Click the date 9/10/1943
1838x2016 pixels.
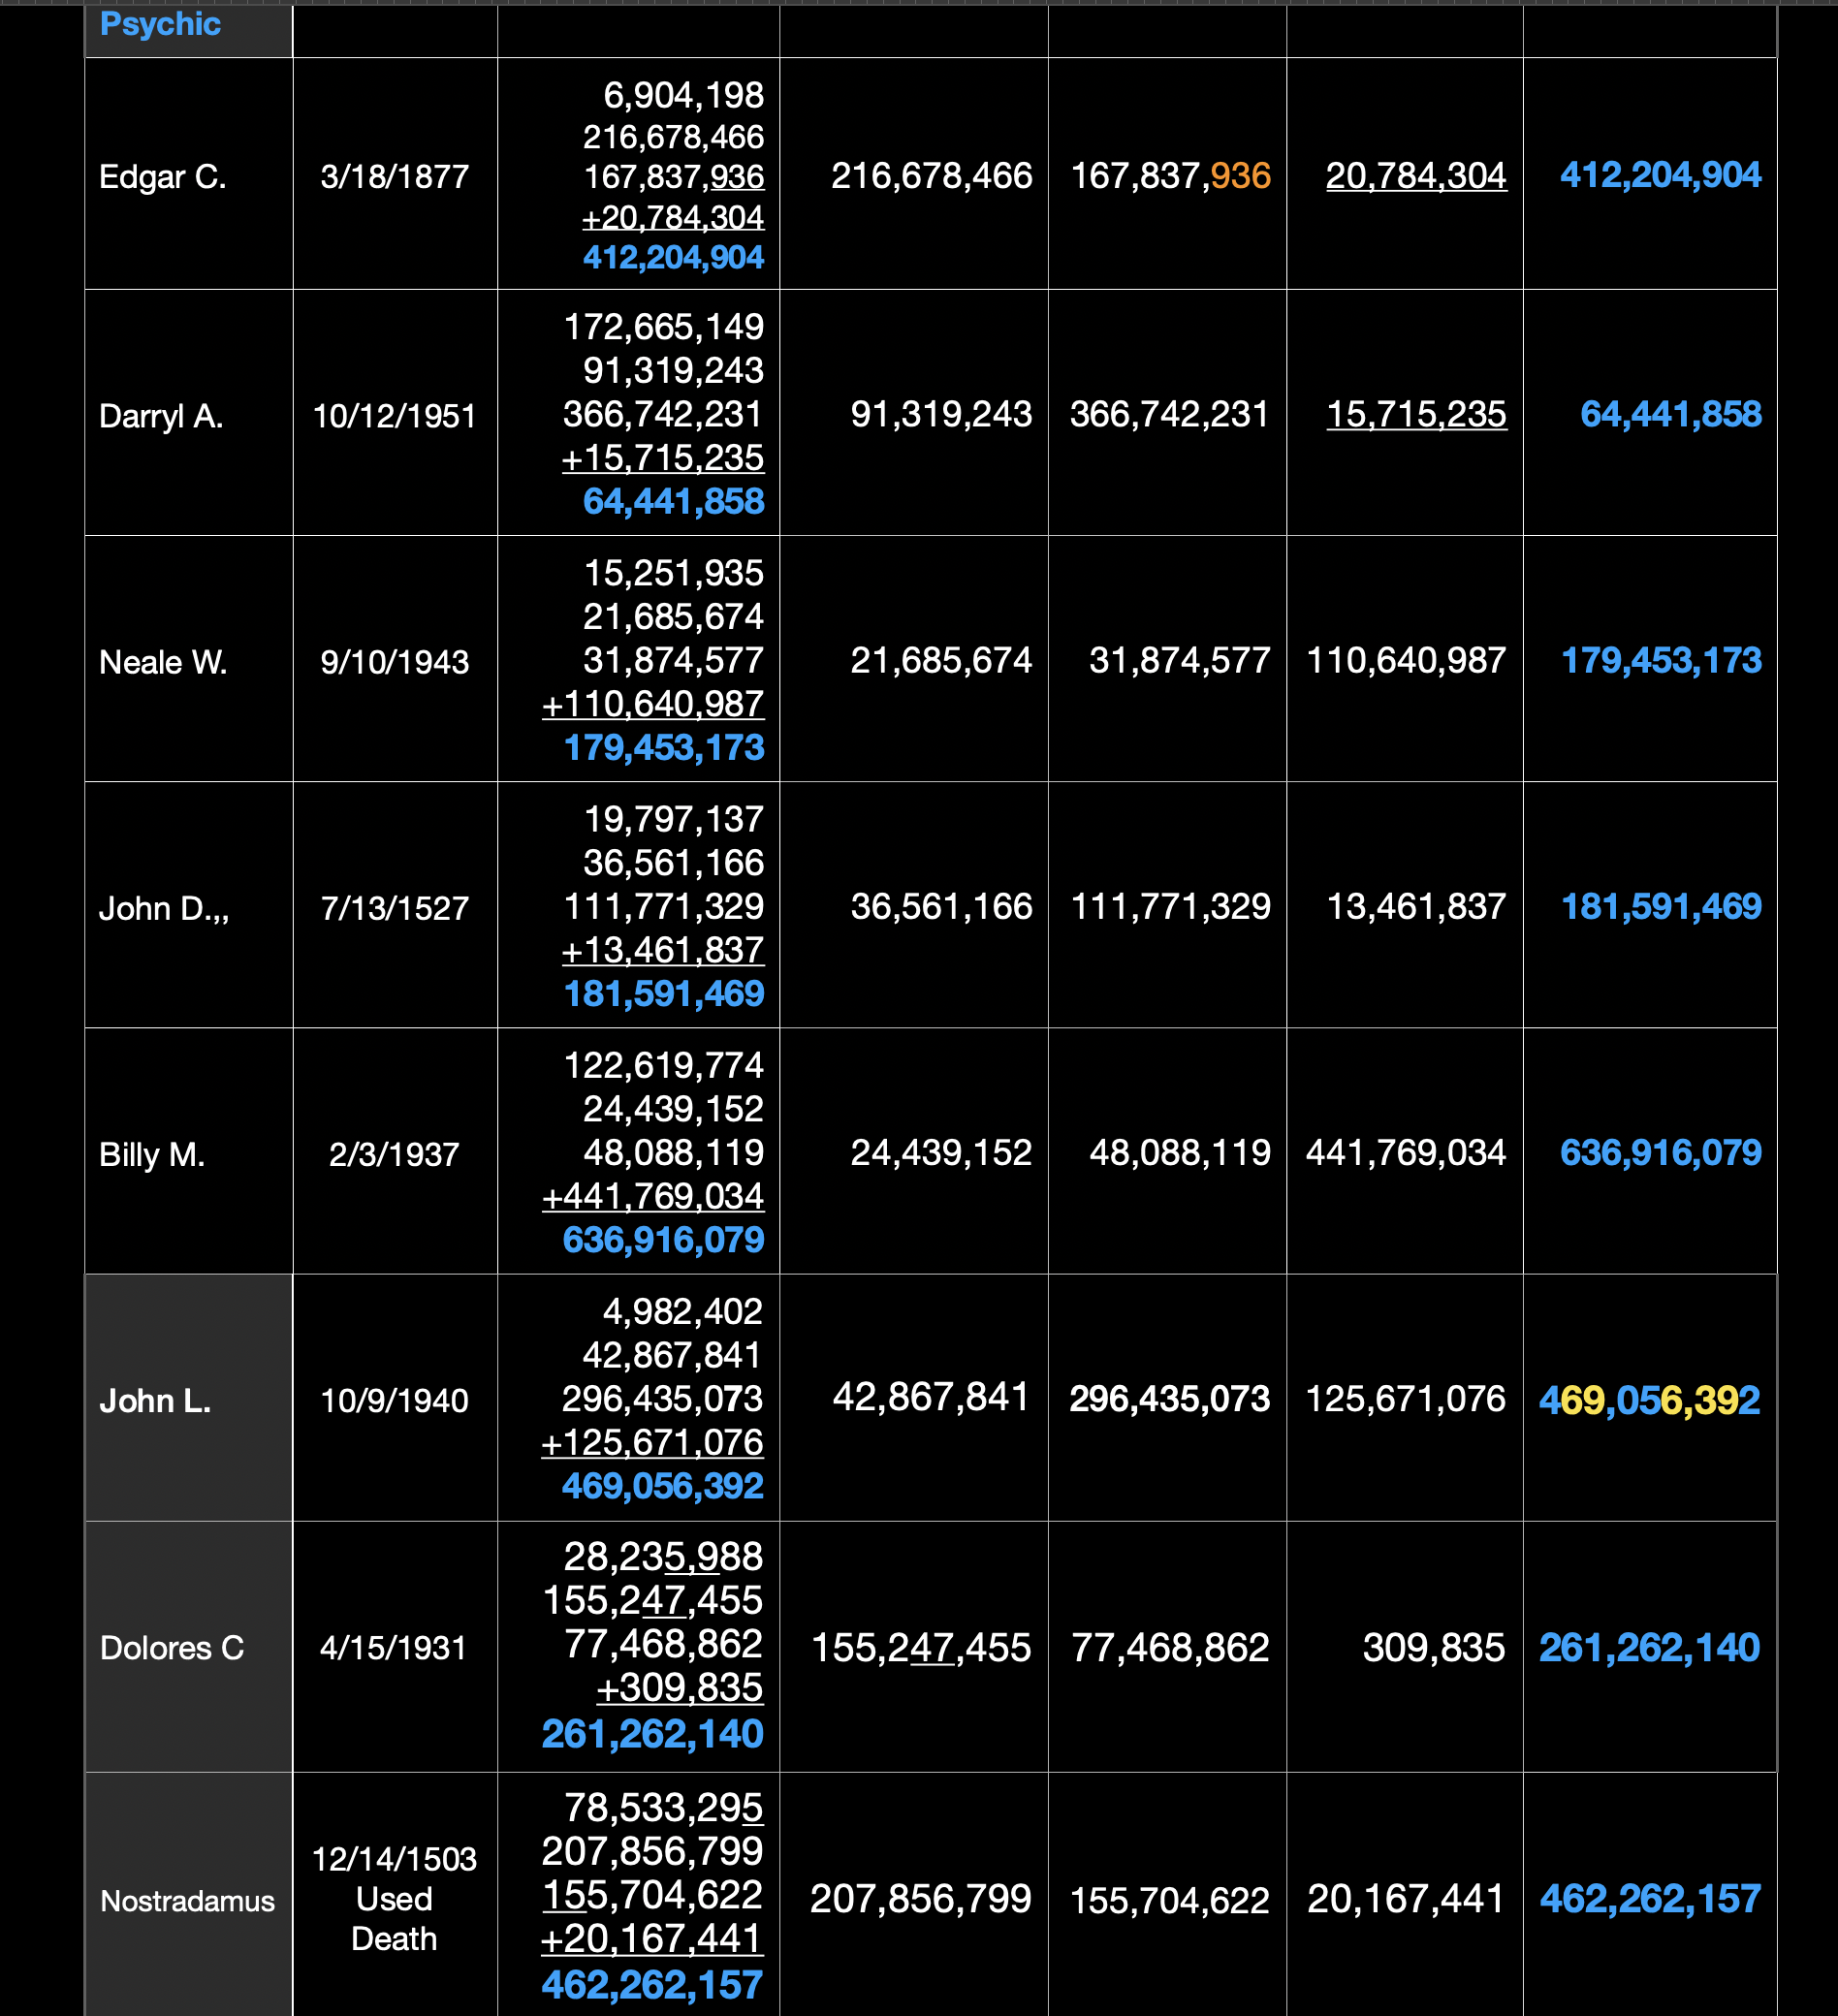click(394, 662)
